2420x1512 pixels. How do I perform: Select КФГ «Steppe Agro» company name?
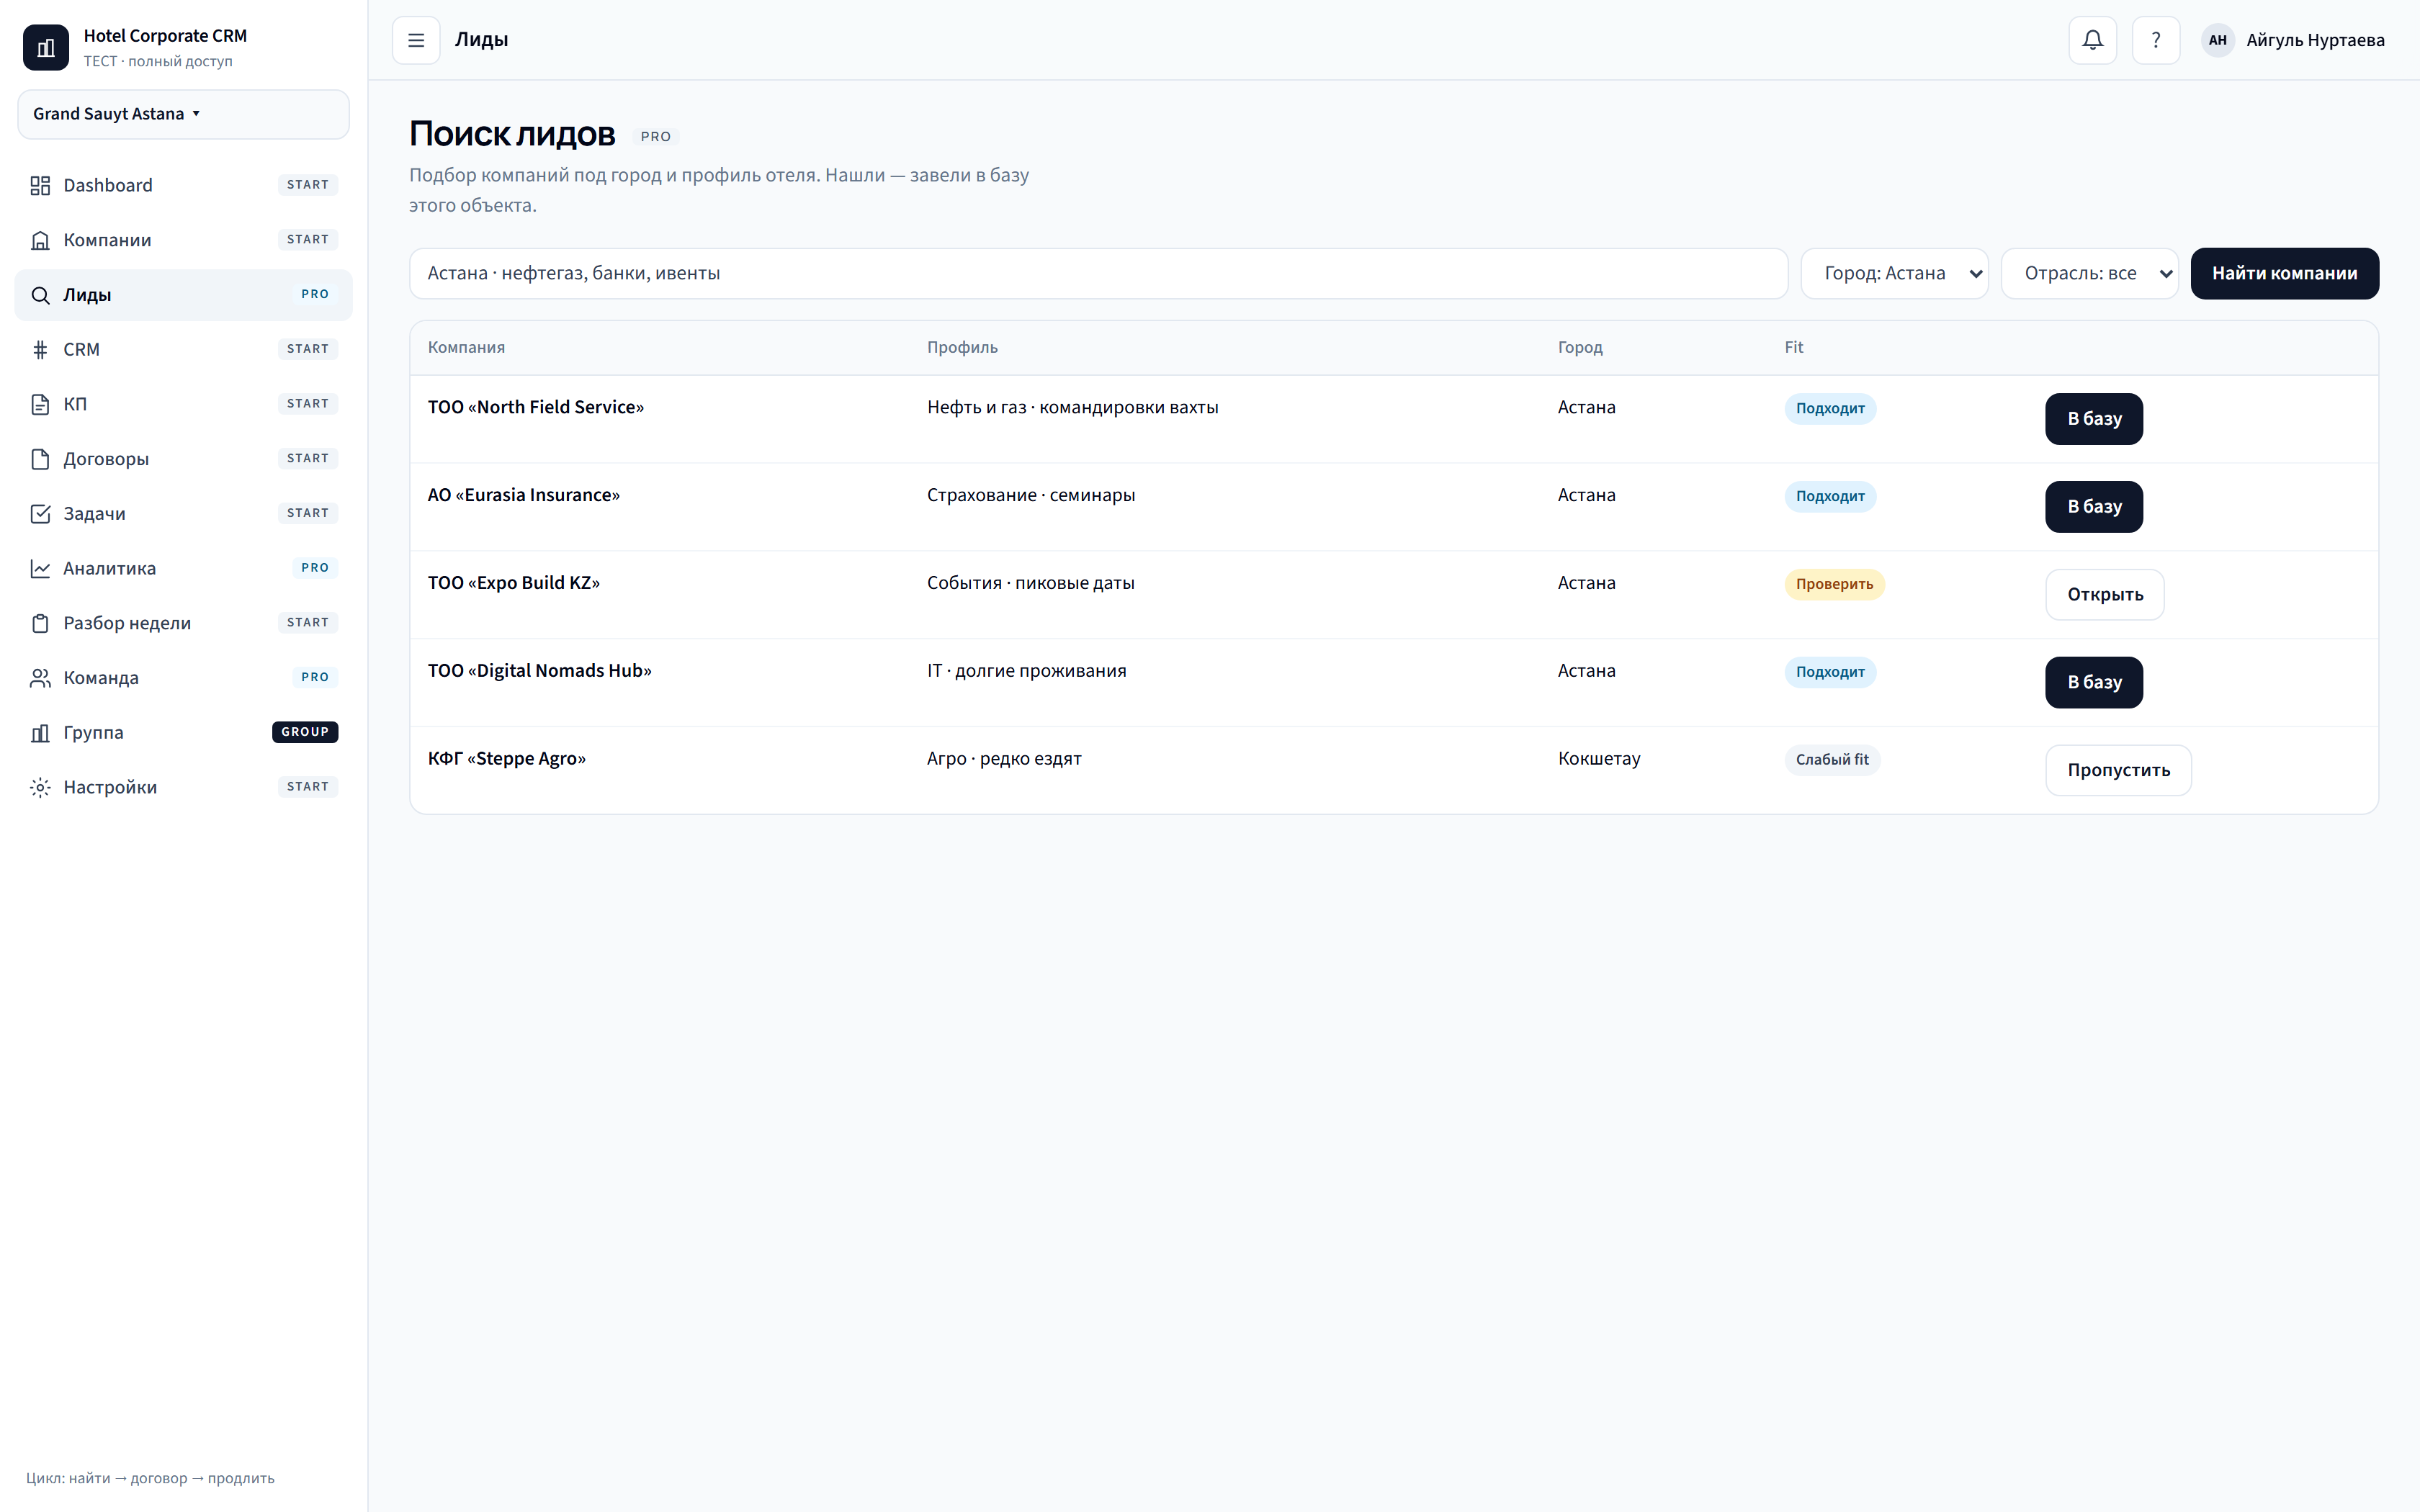point(507,759)
